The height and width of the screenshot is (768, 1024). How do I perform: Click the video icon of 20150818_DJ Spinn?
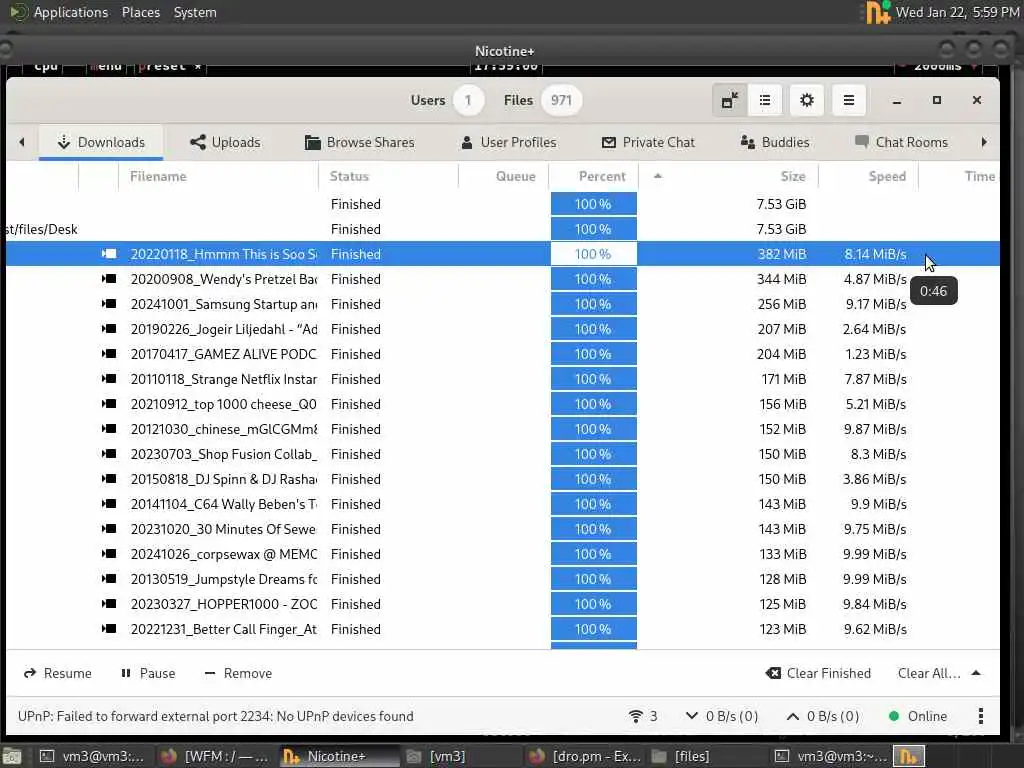click(109, 479)
